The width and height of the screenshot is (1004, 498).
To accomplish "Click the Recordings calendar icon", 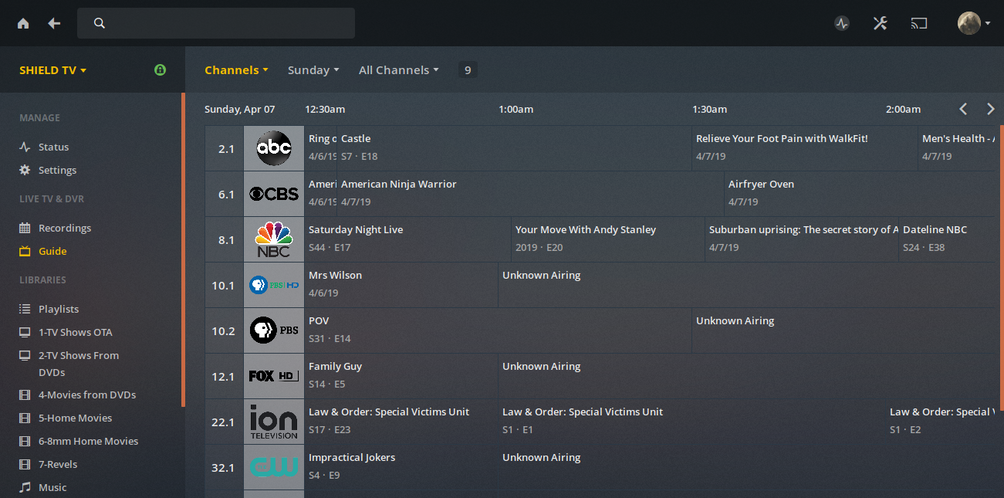I will coord(25,228).
